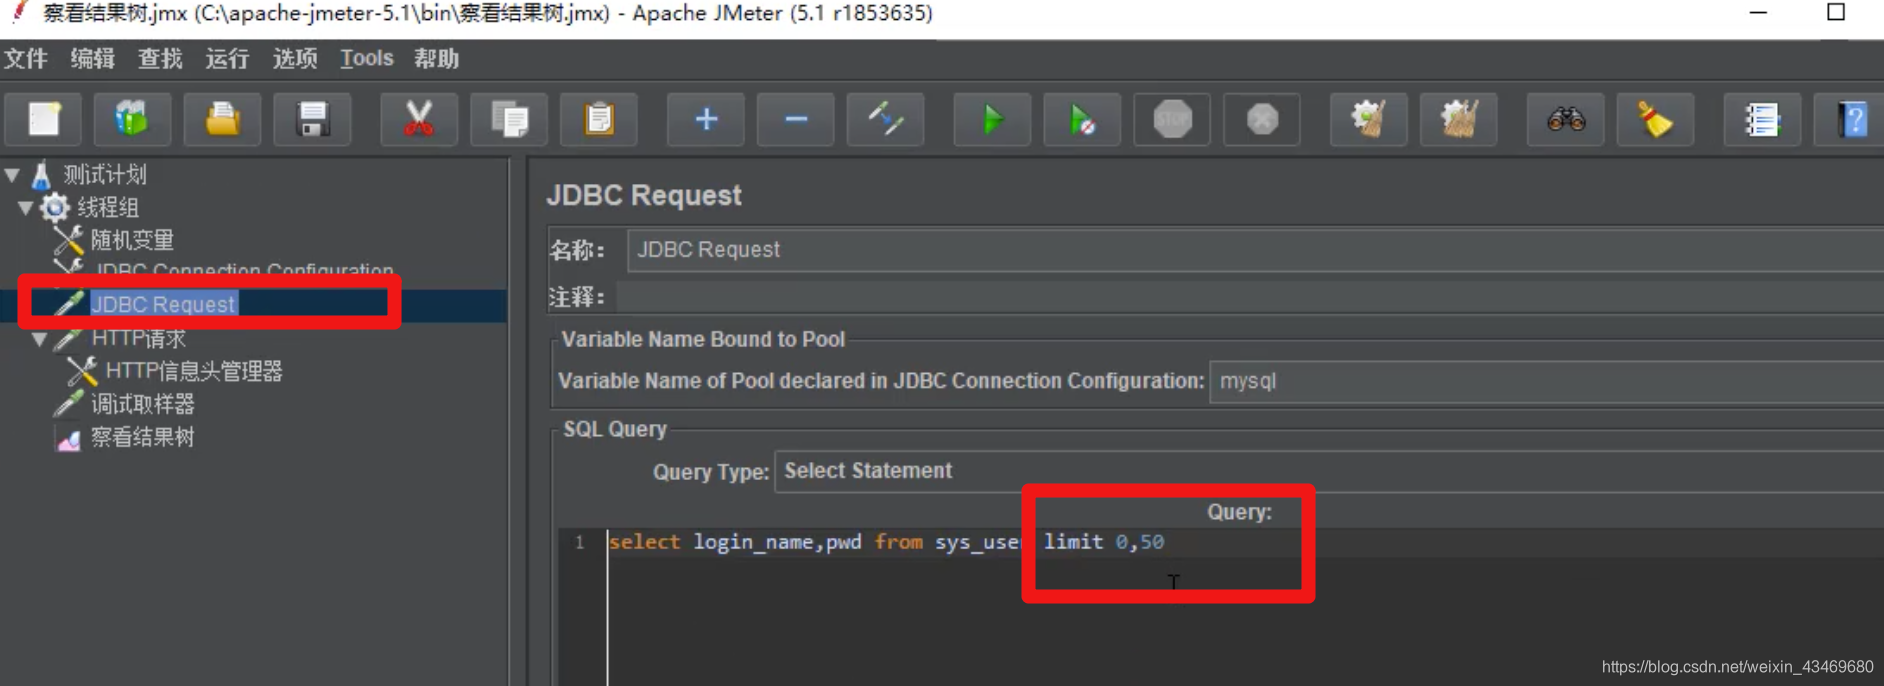
Task: Click the Open file folder icon
Action: pos(222,120)
